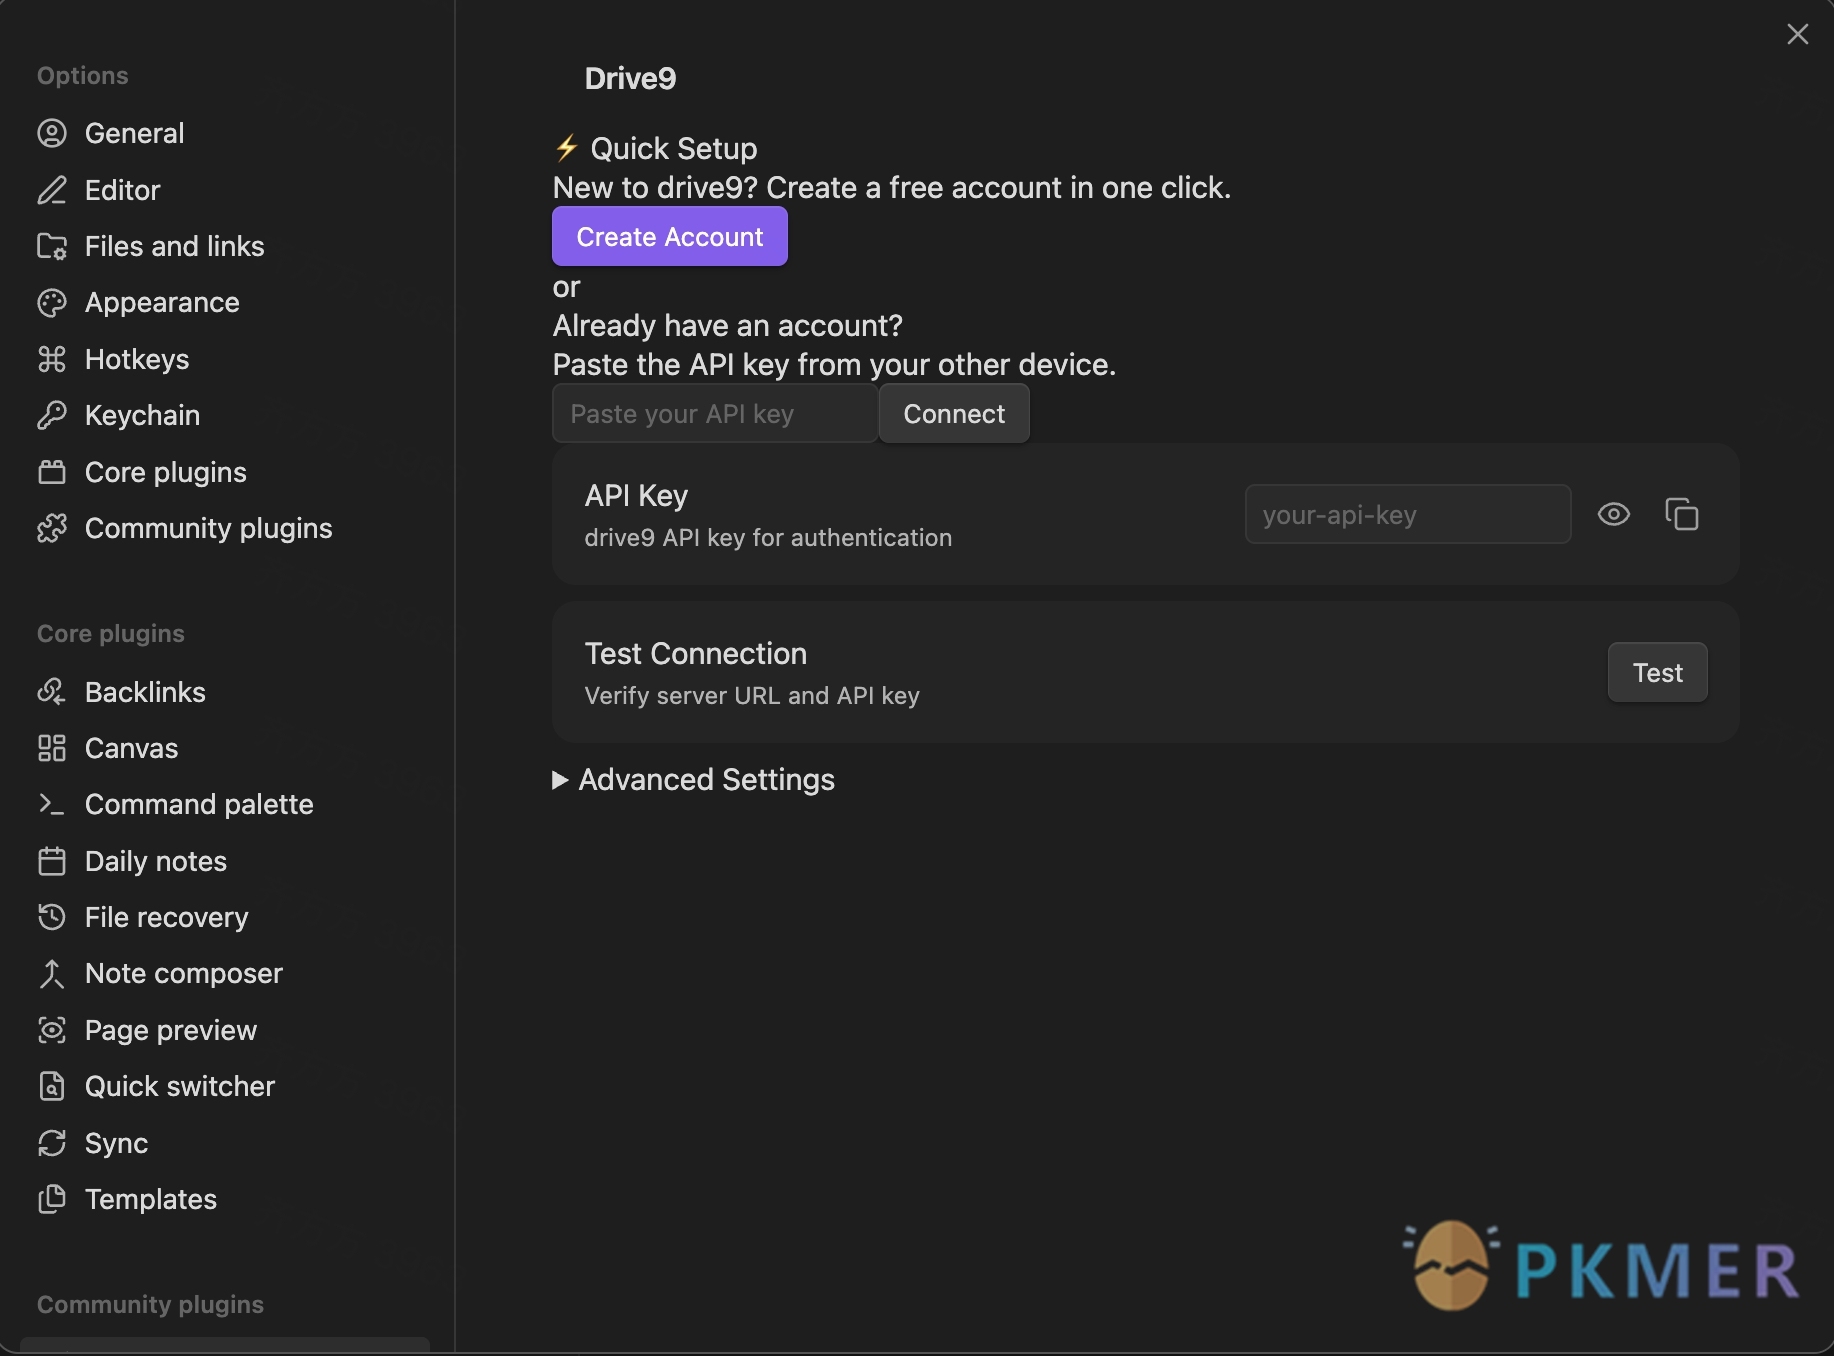
Task: Focus the 'your-api-key' input field
Action: tap(1408, 515)
